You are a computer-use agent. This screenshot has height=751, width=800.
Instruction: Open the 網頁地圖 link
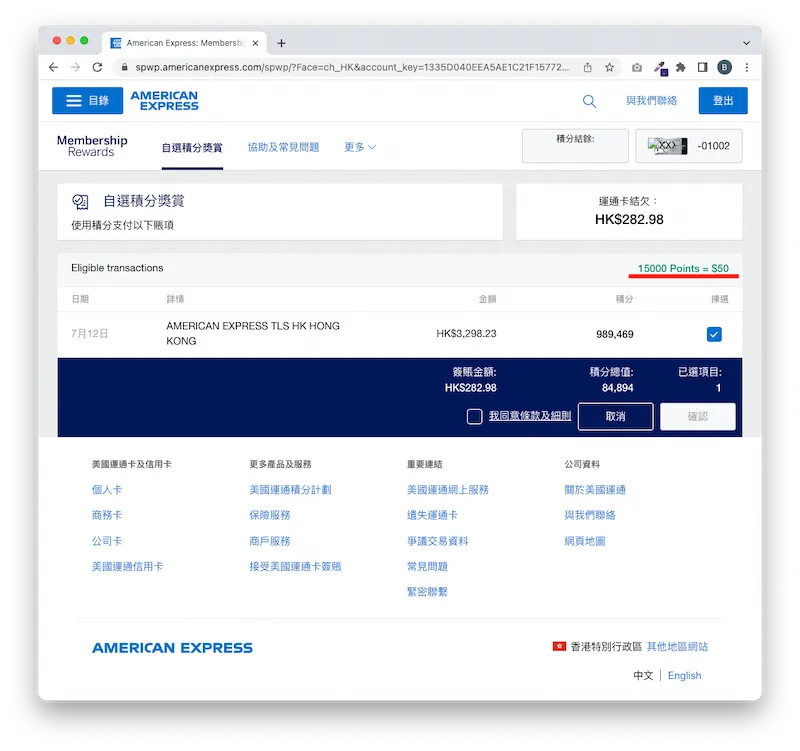pos(585,541)
